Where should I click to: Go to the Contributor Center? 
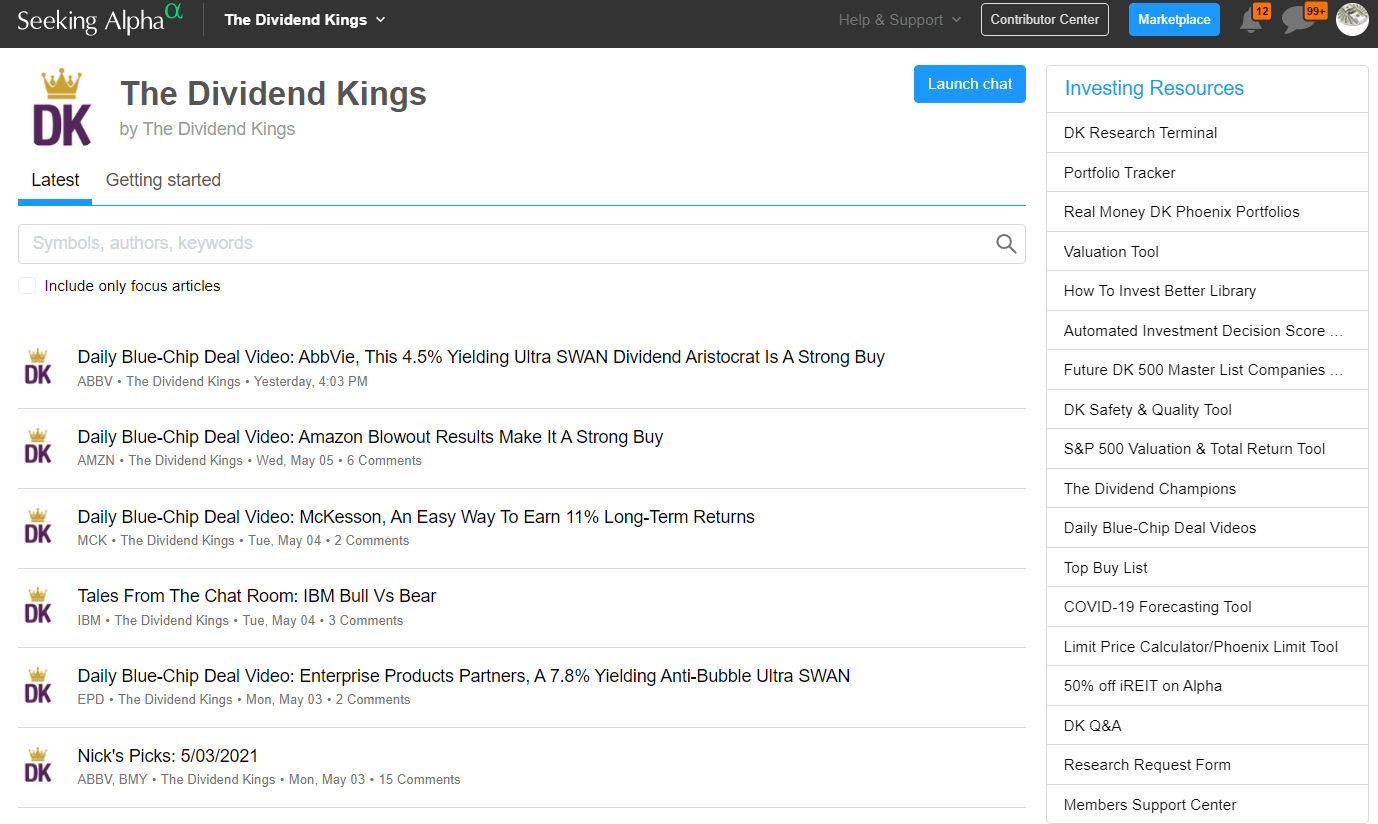pos(1044,20)
